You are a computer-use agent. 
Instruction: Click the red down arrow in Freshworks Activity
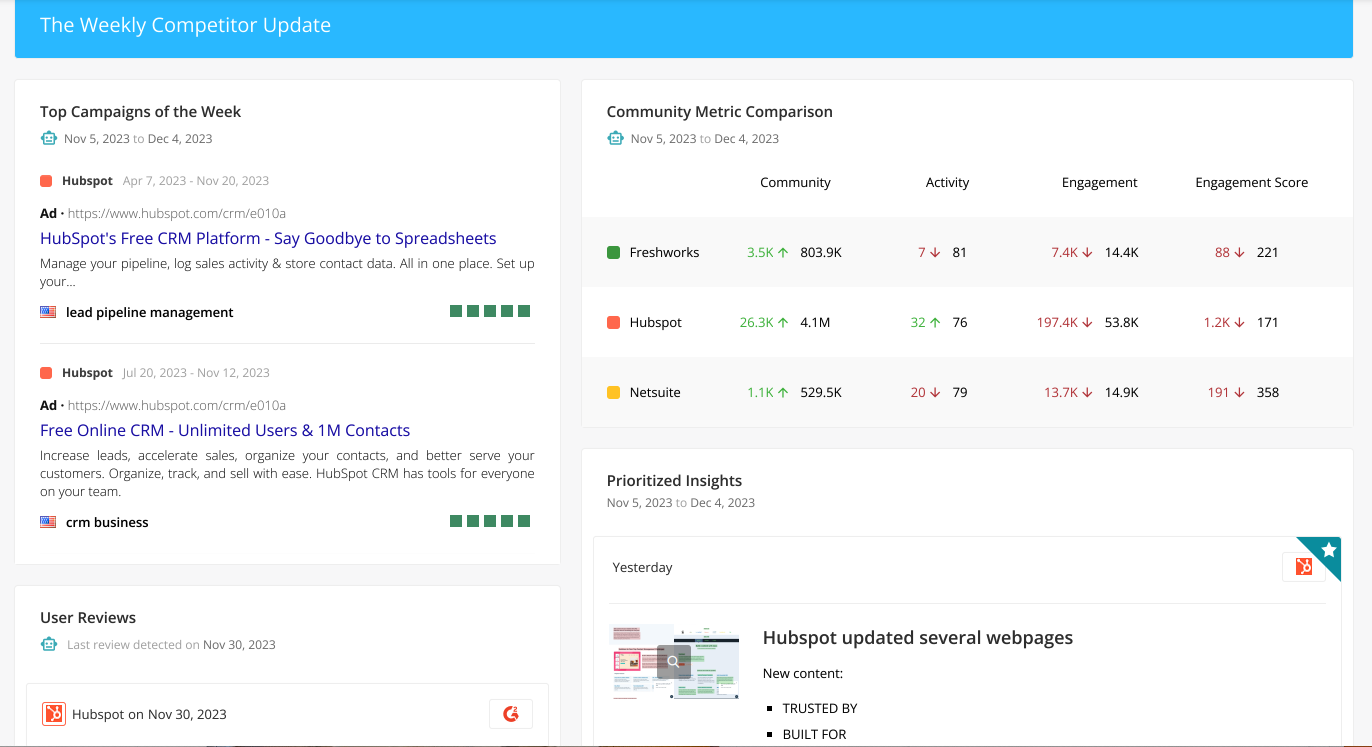pyautogui.click(x=935, y=253)
